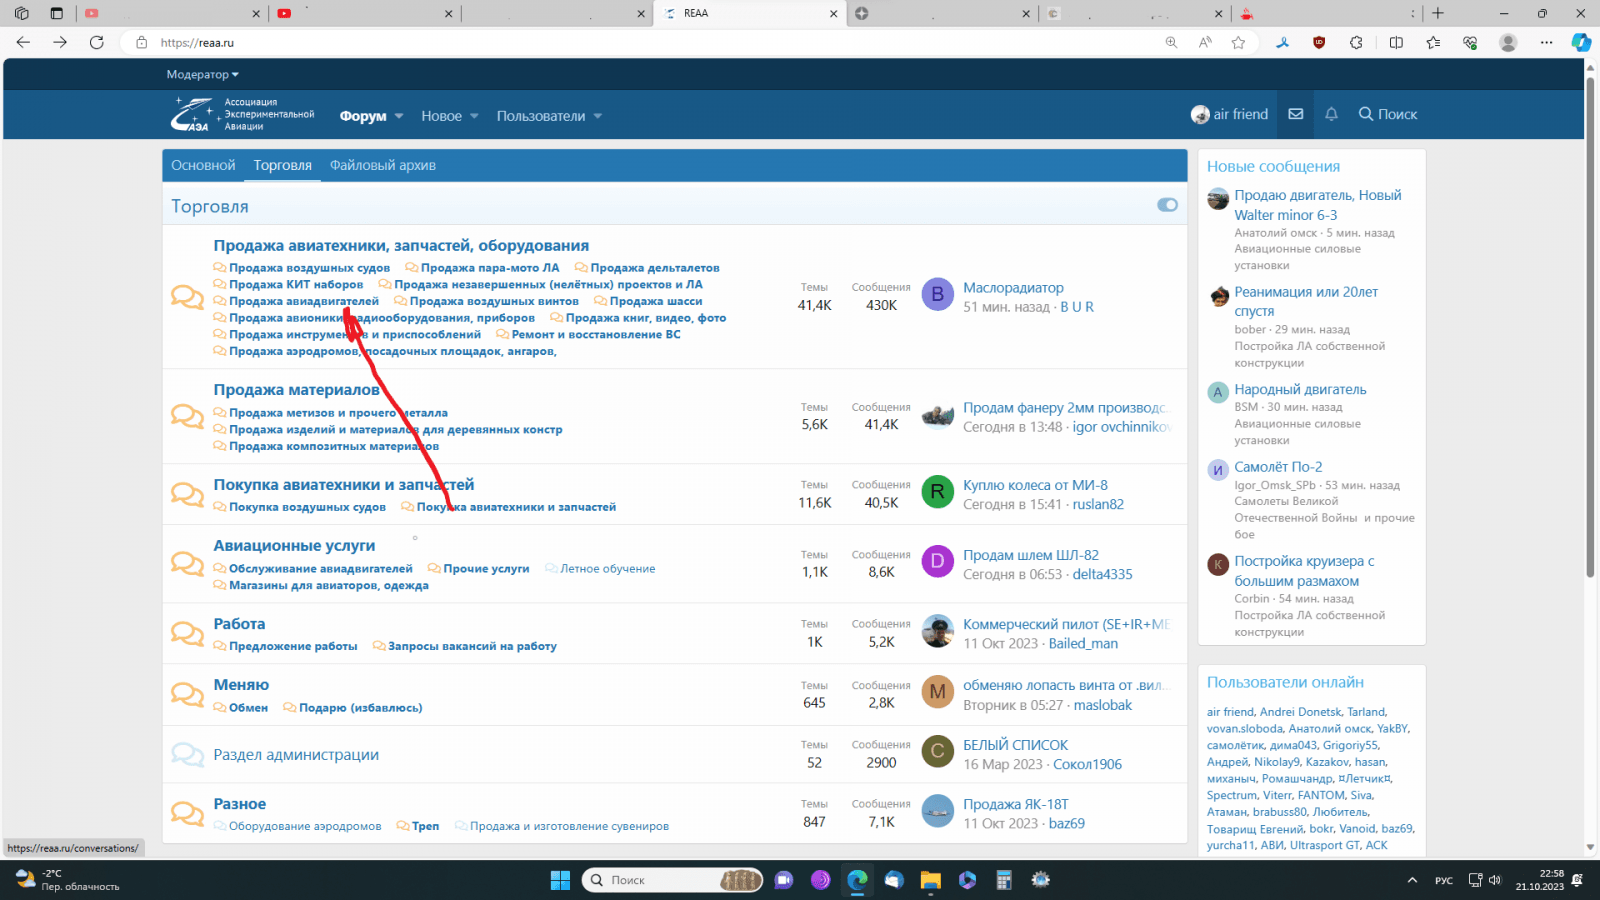This screenshot has width=1600, height=900.
Task: Open Windows Start button
Action: (560, 880)
